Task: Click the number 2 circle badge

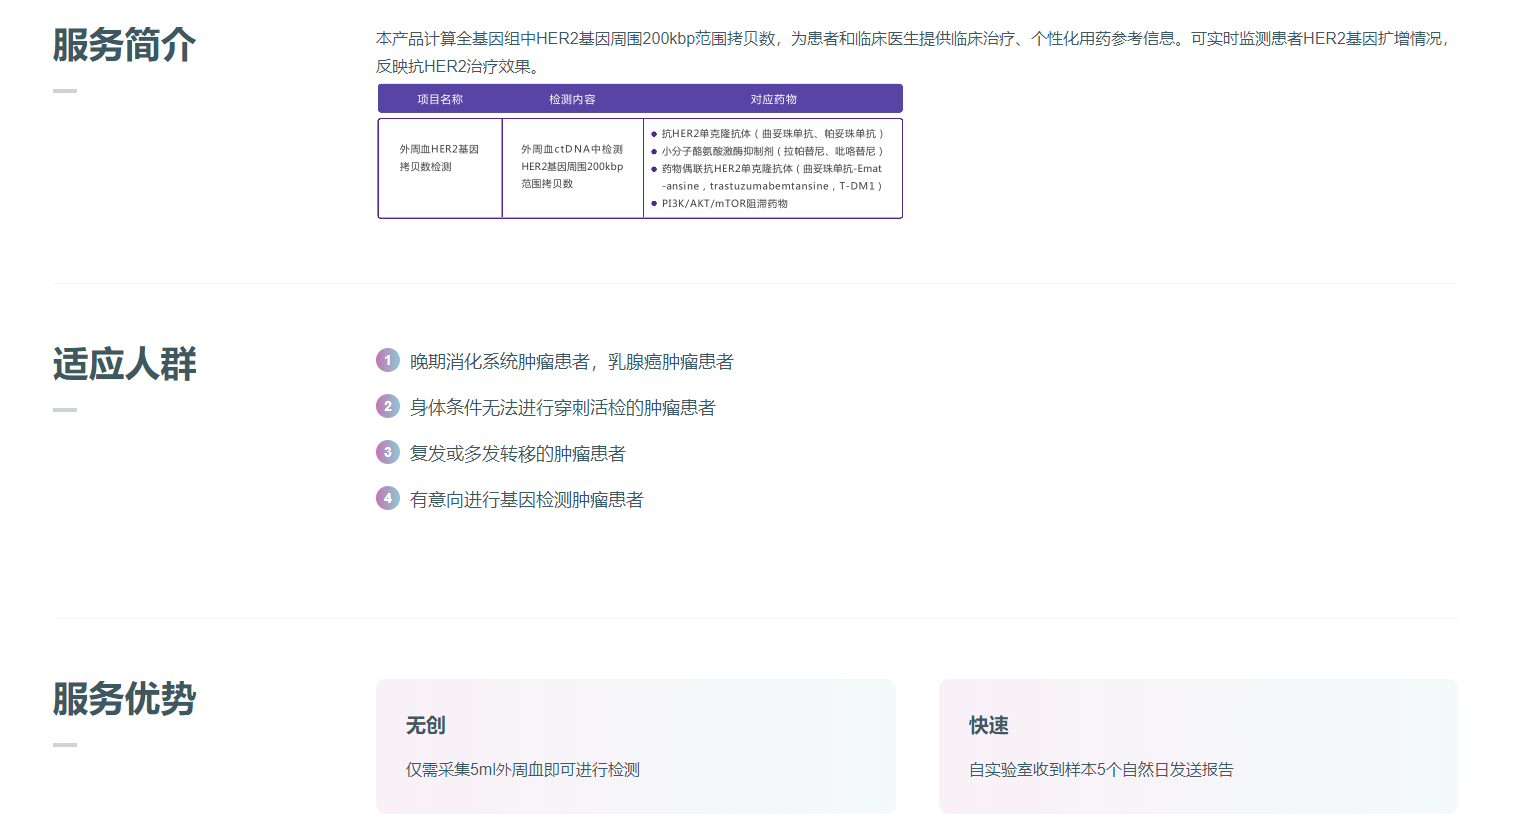Action: (x=388, y=406)
